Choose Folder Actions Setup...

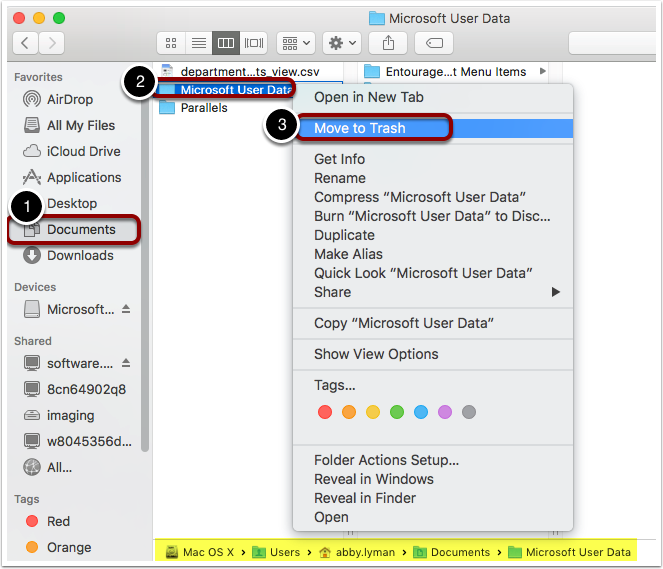[433, 460]
